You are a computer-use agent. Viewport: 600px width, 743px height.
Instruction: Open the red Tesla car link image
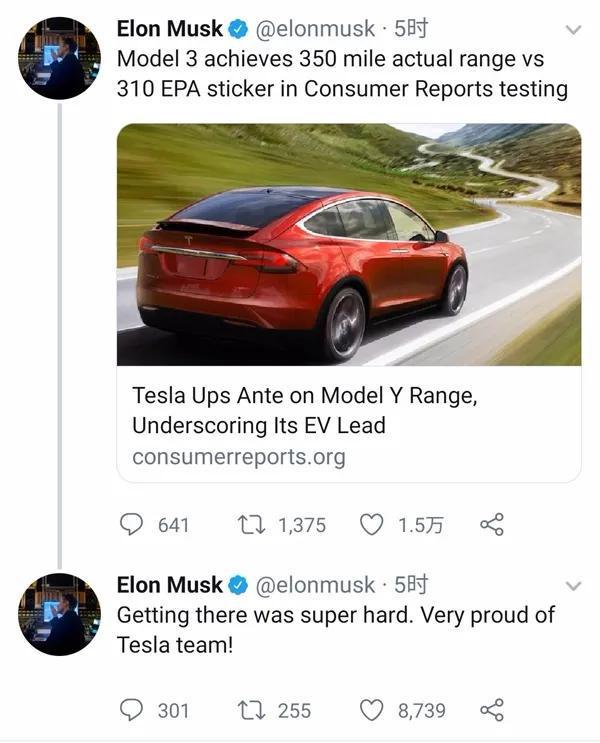click(x=349, y=245)
